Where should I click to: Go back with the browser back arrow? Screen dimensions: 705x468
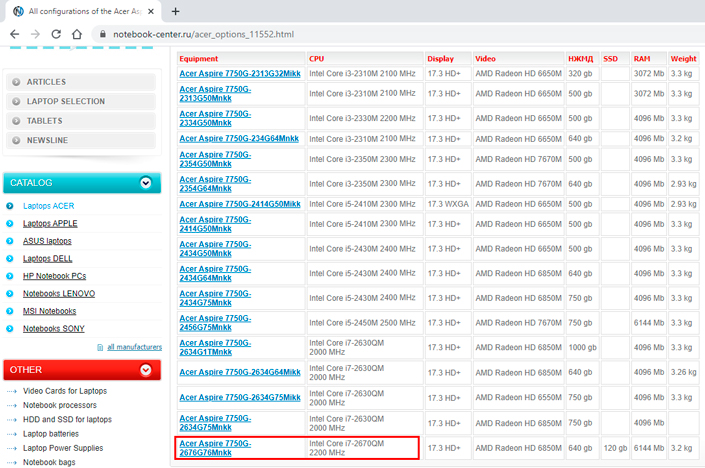[14, 34]
